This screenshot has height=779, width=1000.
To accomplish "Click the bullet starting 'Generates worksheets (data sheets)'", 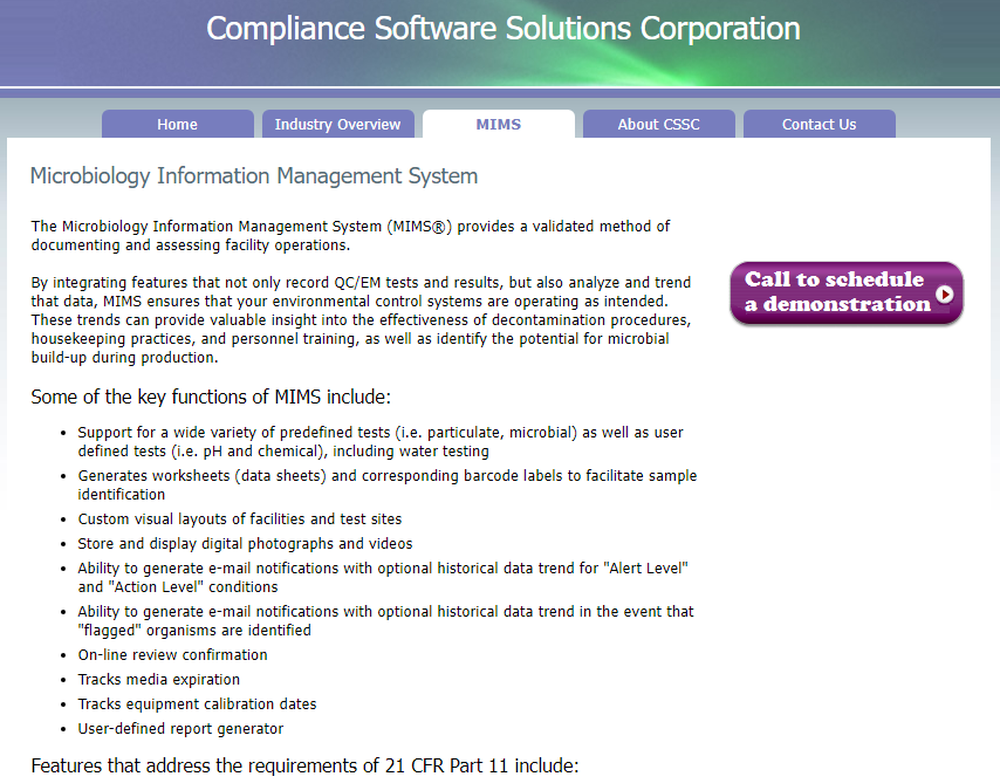I will (x=387, y=485).
